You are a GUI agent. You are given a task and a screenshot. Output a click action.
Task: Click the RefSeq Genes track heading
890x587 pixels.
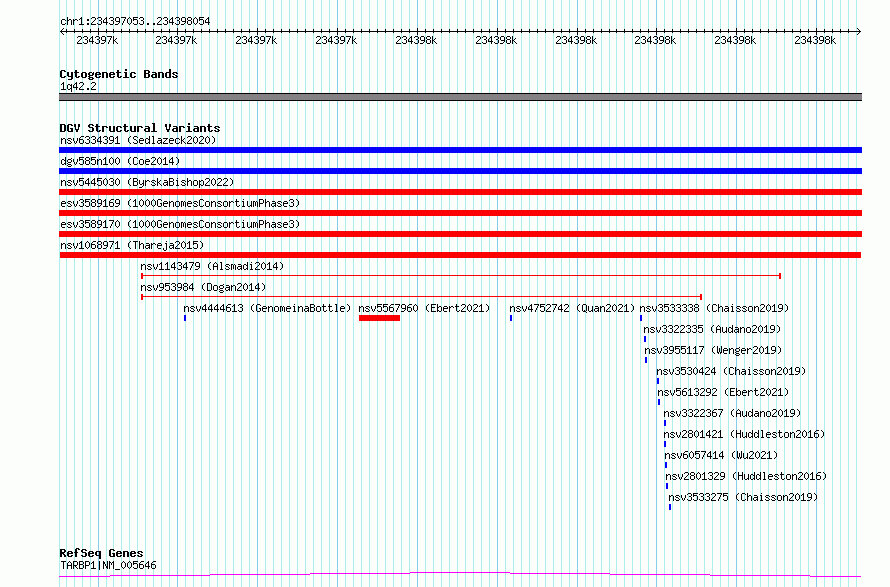click(x=101, y=553)
